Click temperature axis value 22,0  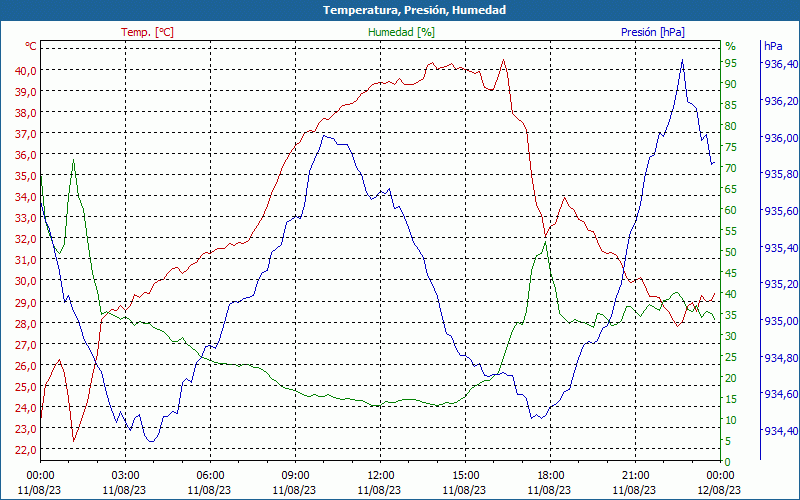click(x=26, y=450)
